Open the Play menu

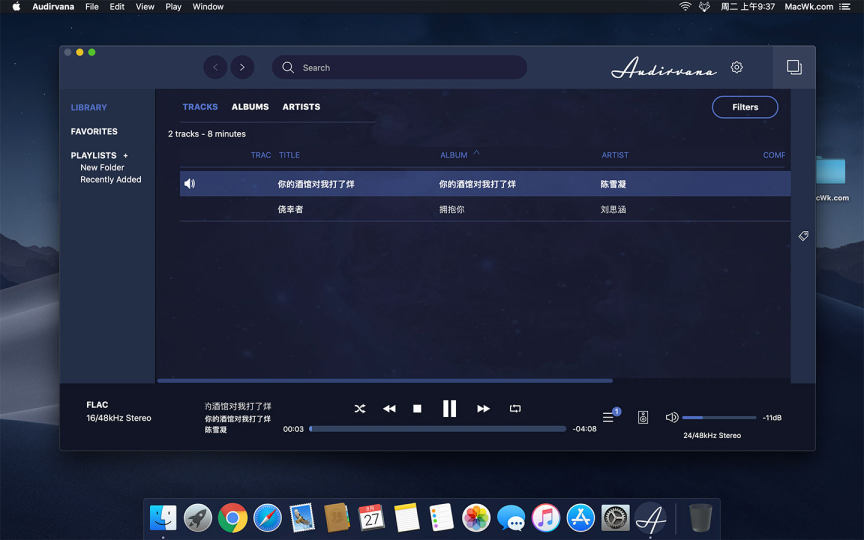[x=173, y=7]
